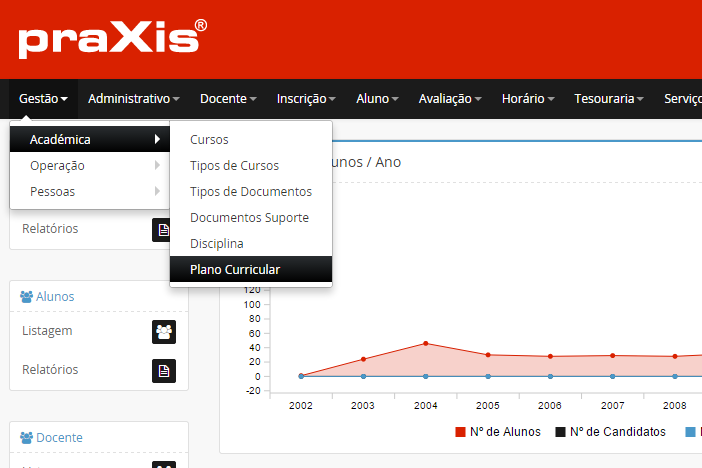Image resolution: width=702 pixels, height=468 pixels.
Task: Click the Alunos Relatórios document icon
Action: click(164, 370)
